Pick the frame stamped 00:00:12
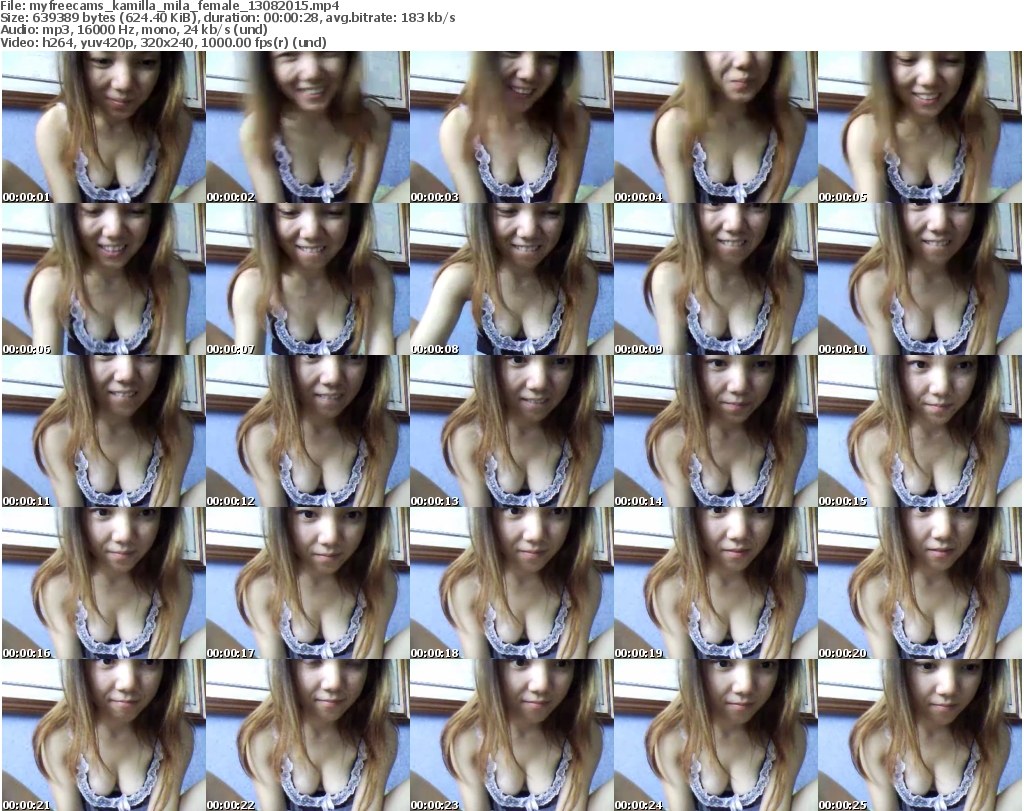The width and height of the screenshot is (1024, 811). click(308, 431)
